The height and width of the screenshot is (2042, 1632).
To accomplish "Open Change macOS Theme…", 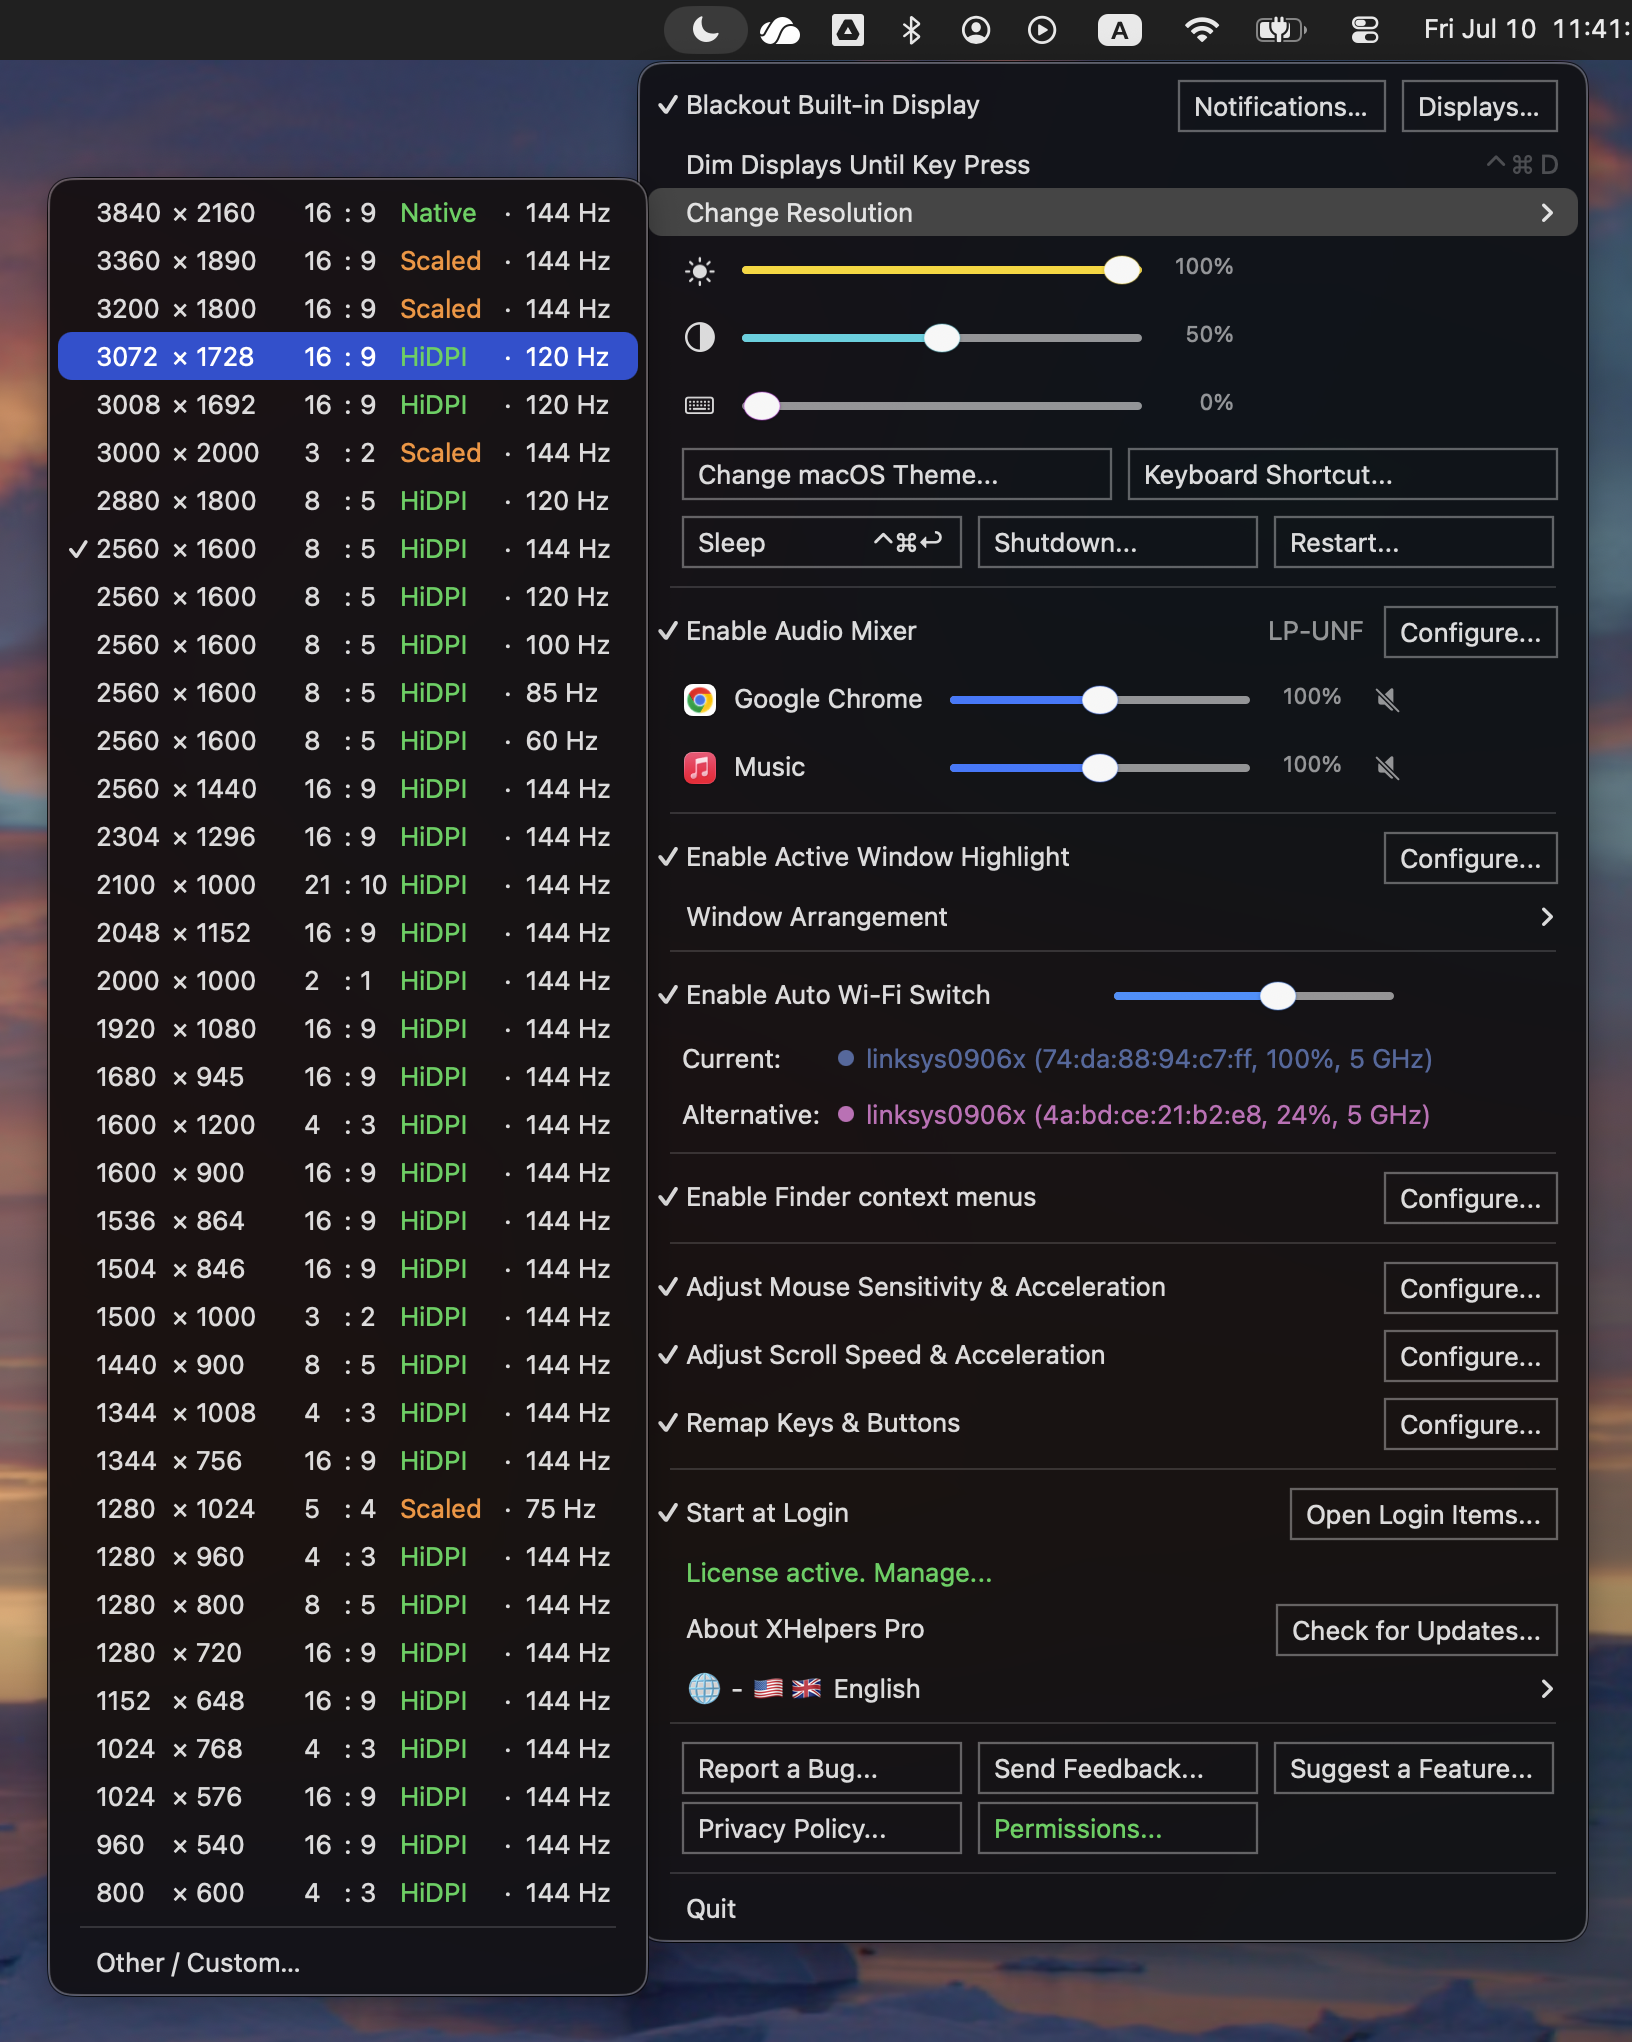I will (896, 474).
